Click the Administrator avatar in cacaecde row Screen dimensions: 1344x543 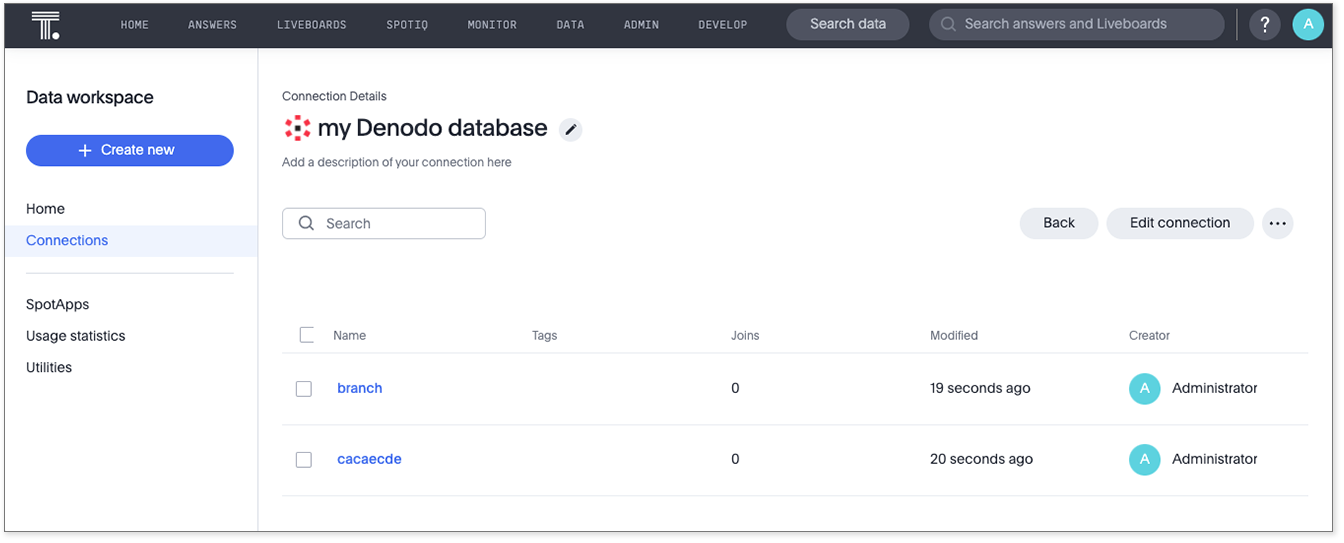coord(1144,460)
